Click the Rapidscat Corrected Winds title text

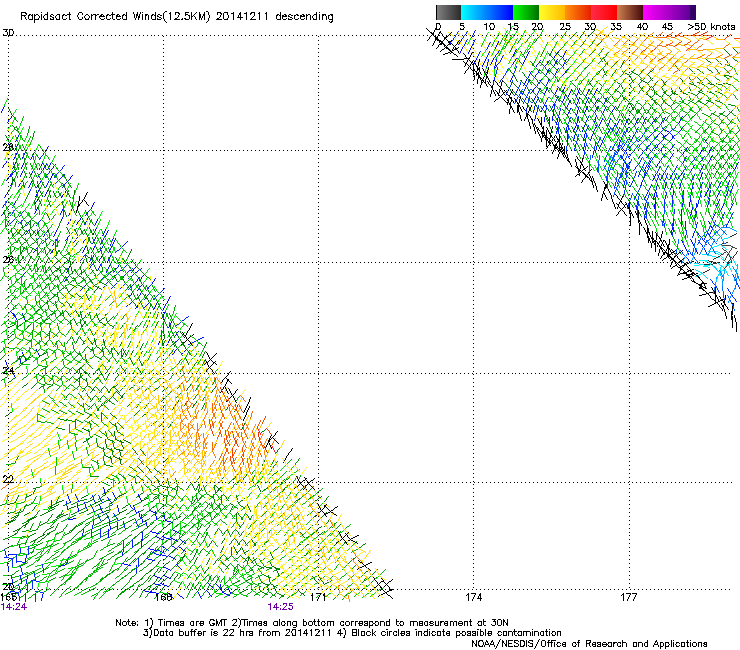pos(177,16)
